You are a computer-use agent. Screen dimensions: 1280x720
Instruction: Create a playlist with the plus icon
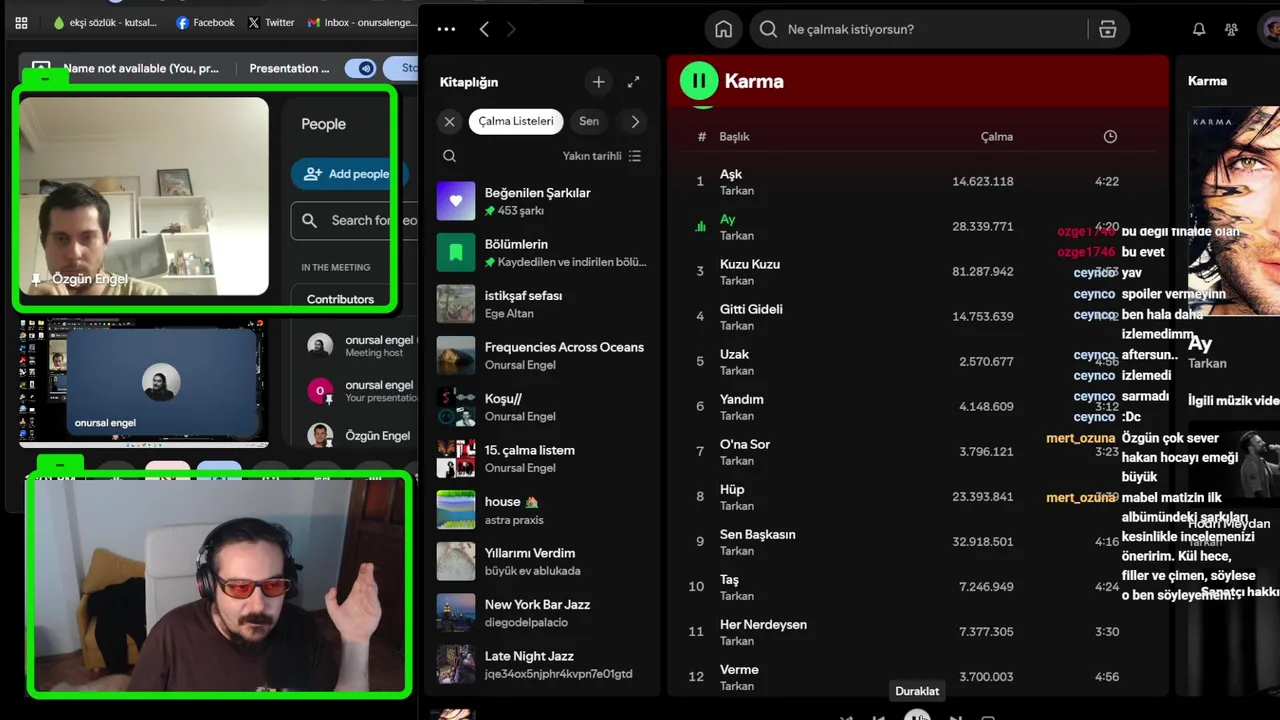click(598, 82)
